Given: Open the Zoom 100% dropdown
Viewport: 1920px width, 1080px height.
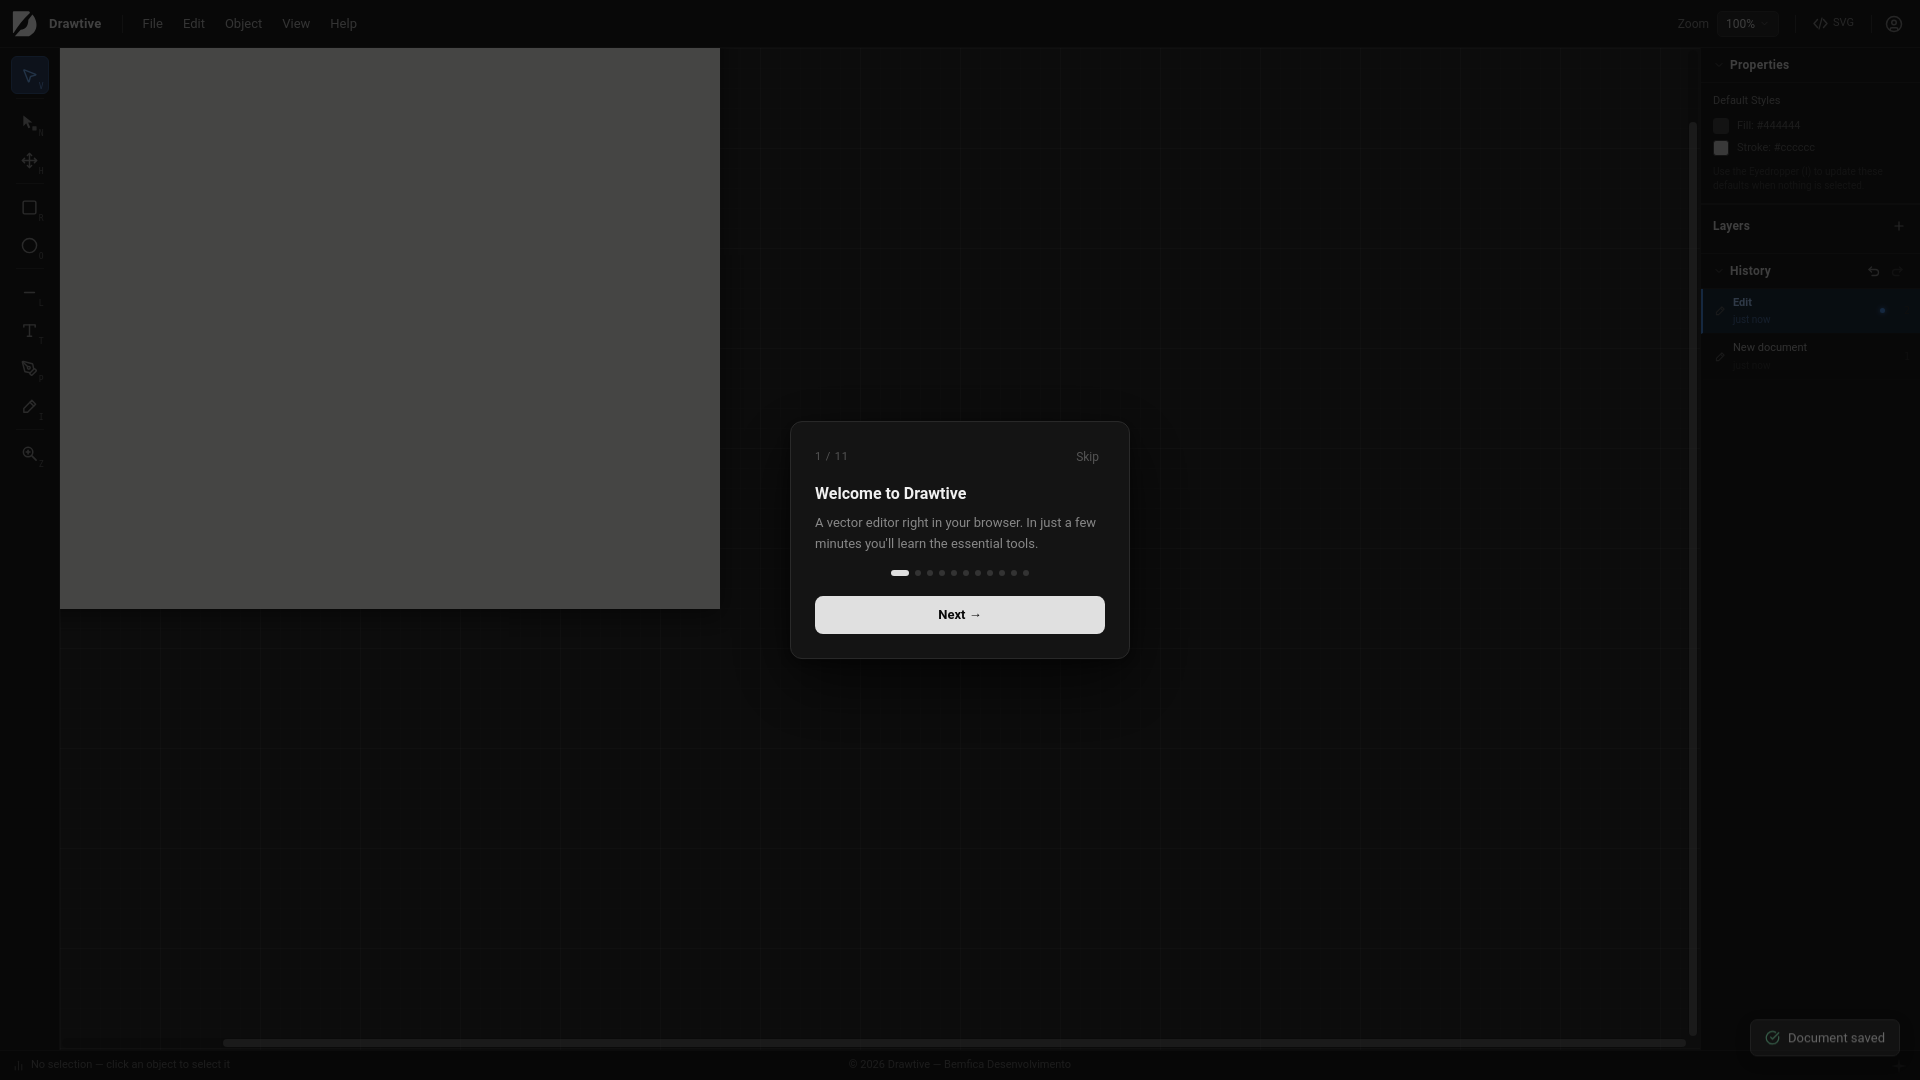Looking at the screenshot, I should point(1747,24).
